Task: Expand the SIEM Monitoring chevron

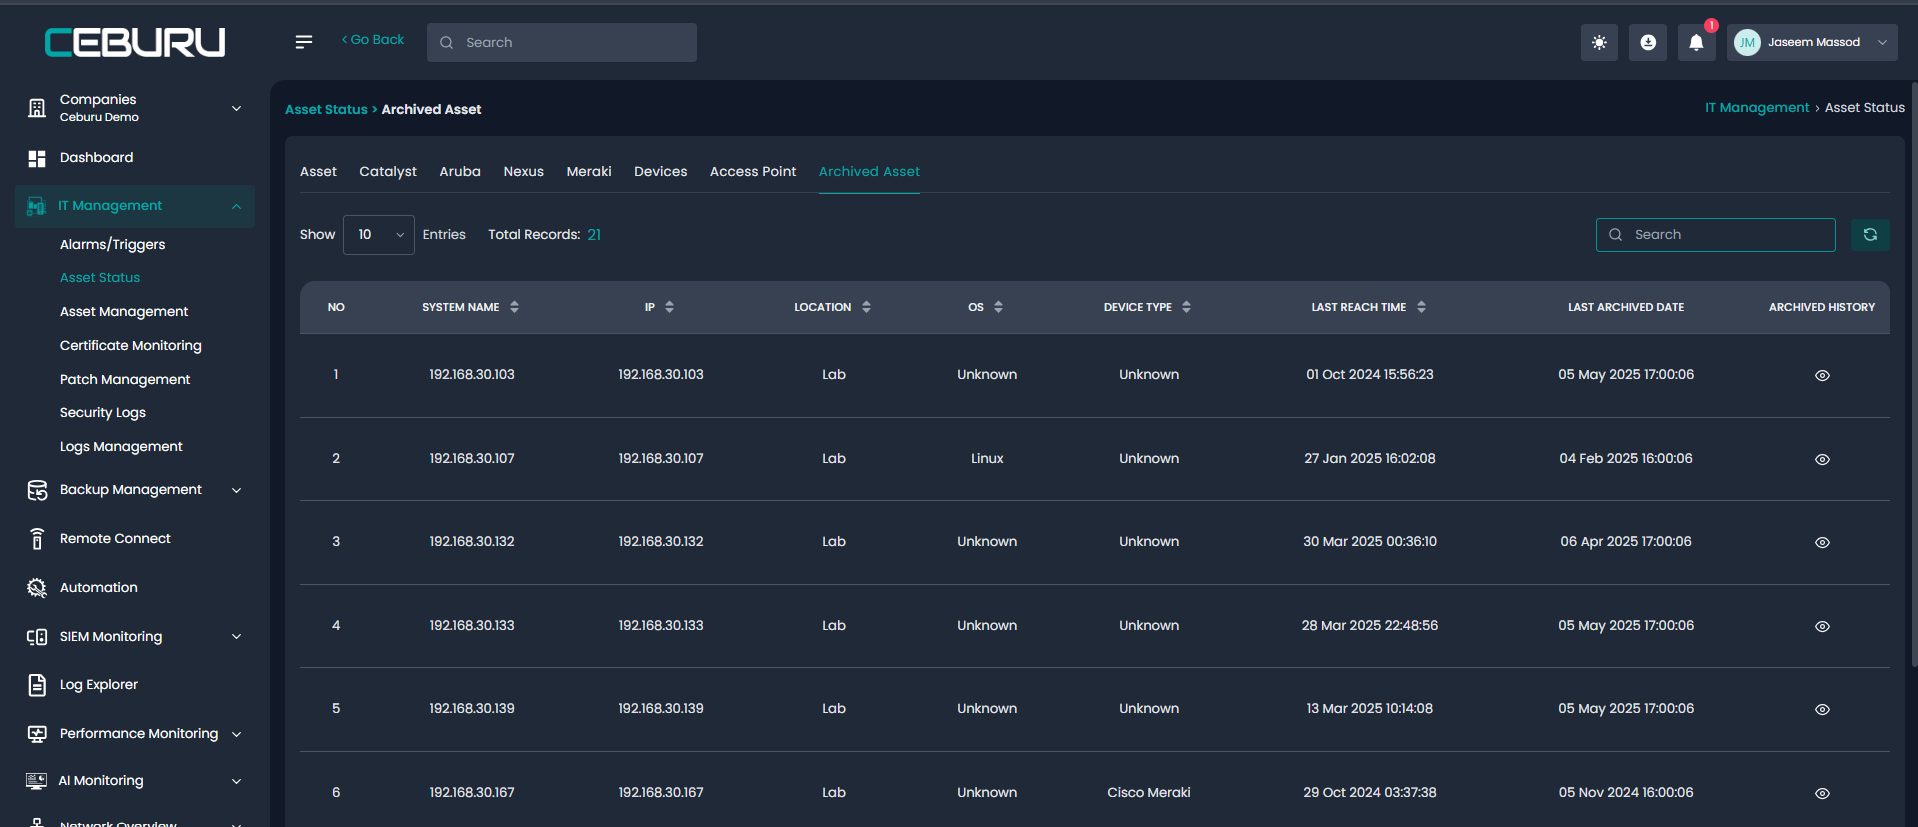Action: click(x=237, y=637)
